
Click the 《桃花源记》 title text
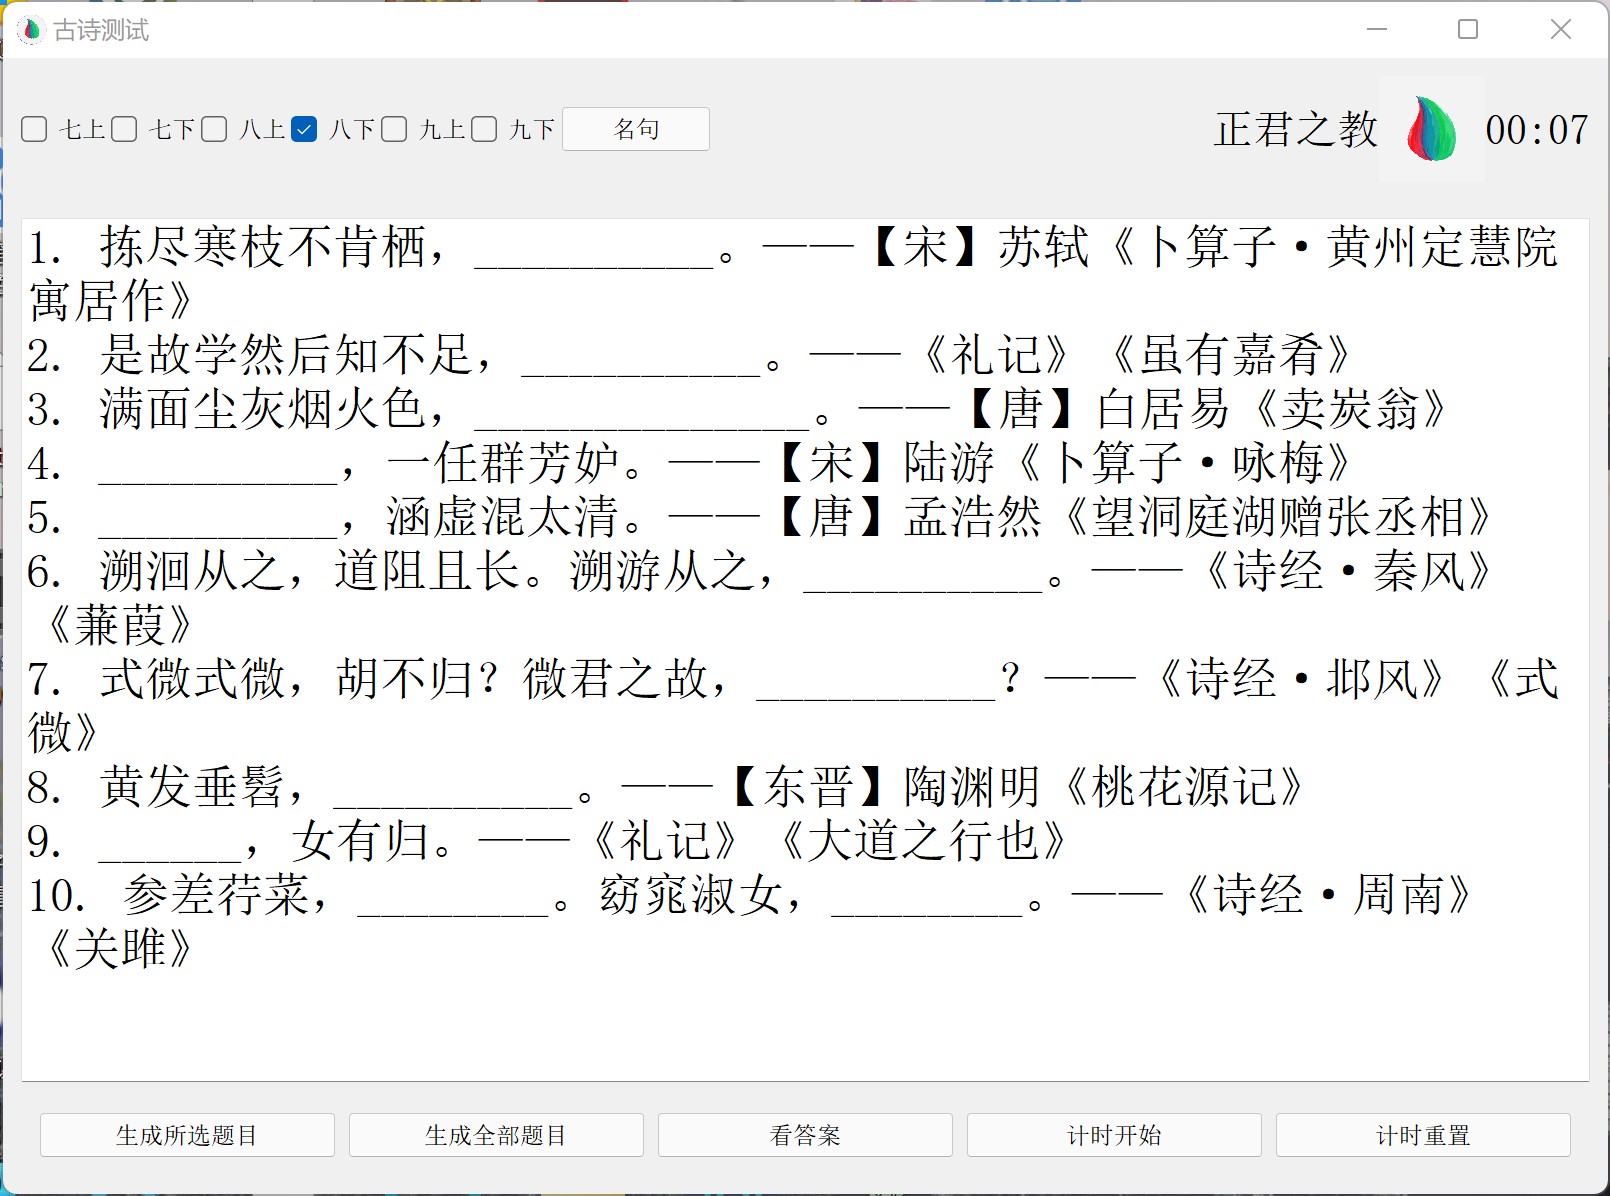click(x=1184, y=787)
